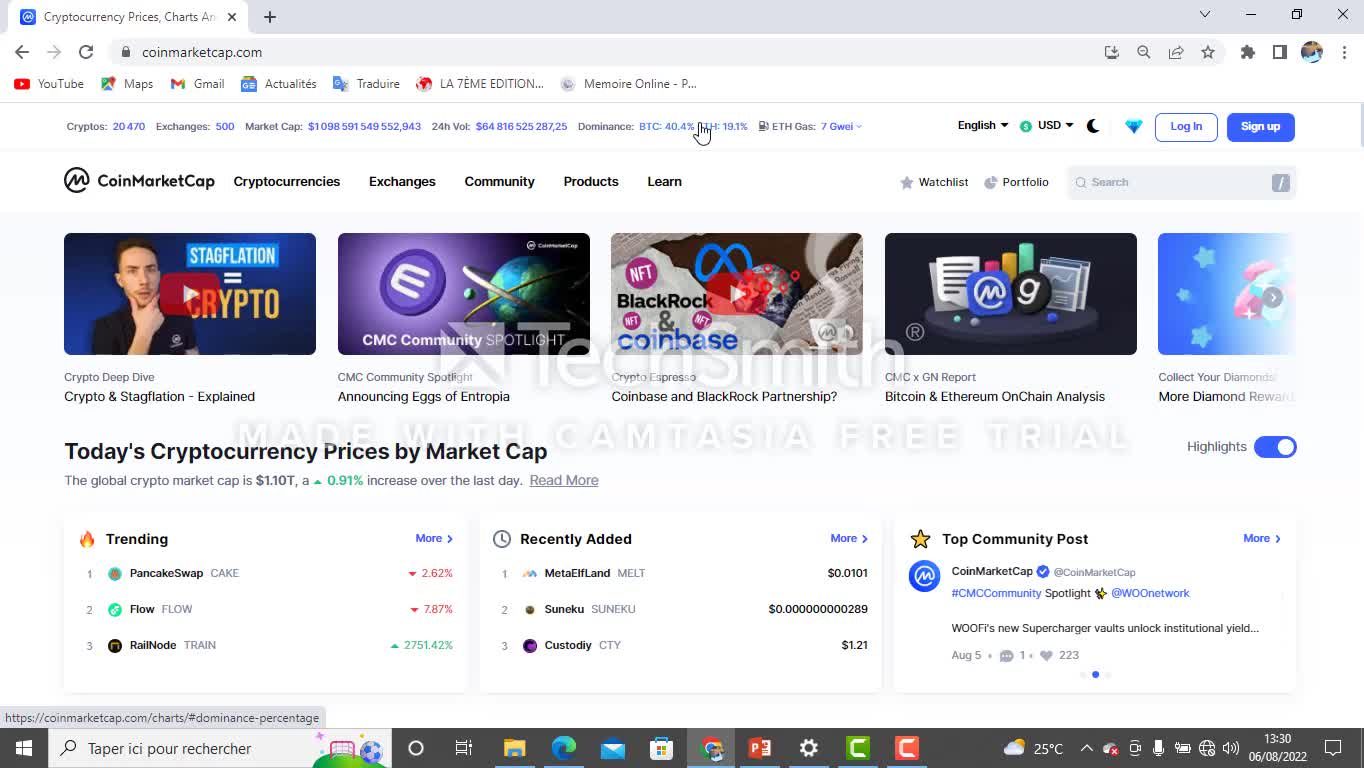Click Exchanges count 500

pyautogui.click(x=225, y=127)
